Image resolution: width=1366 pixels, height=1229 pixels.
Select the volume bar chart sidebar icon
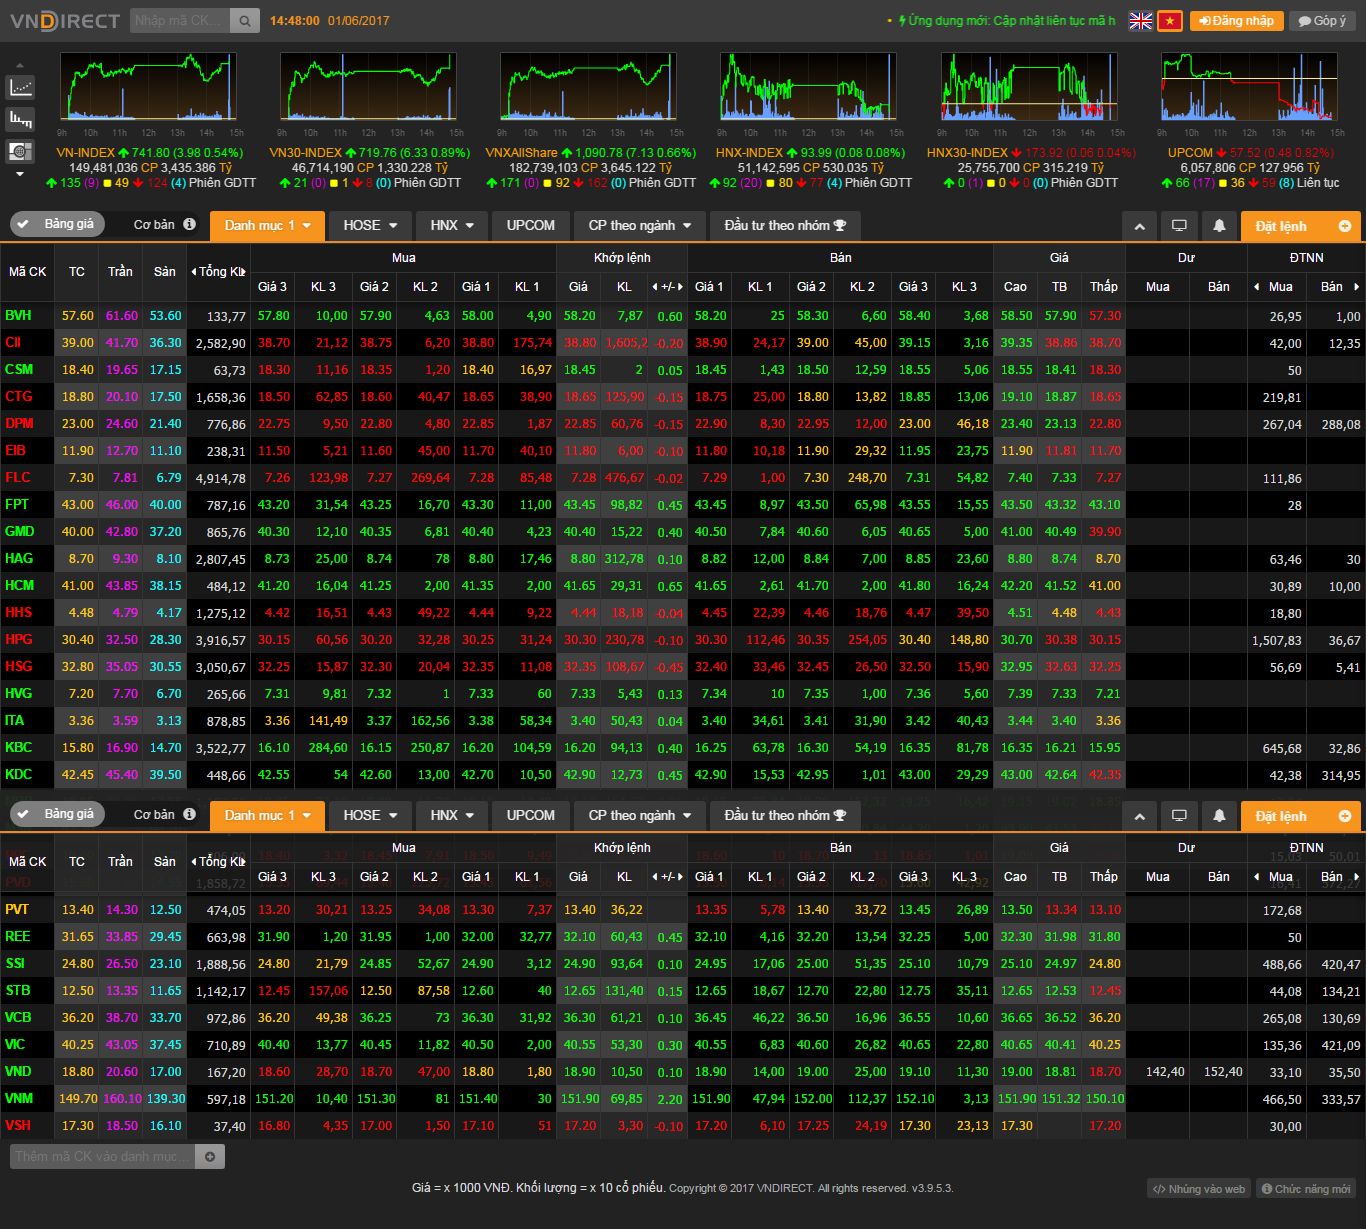click(20, 119)
